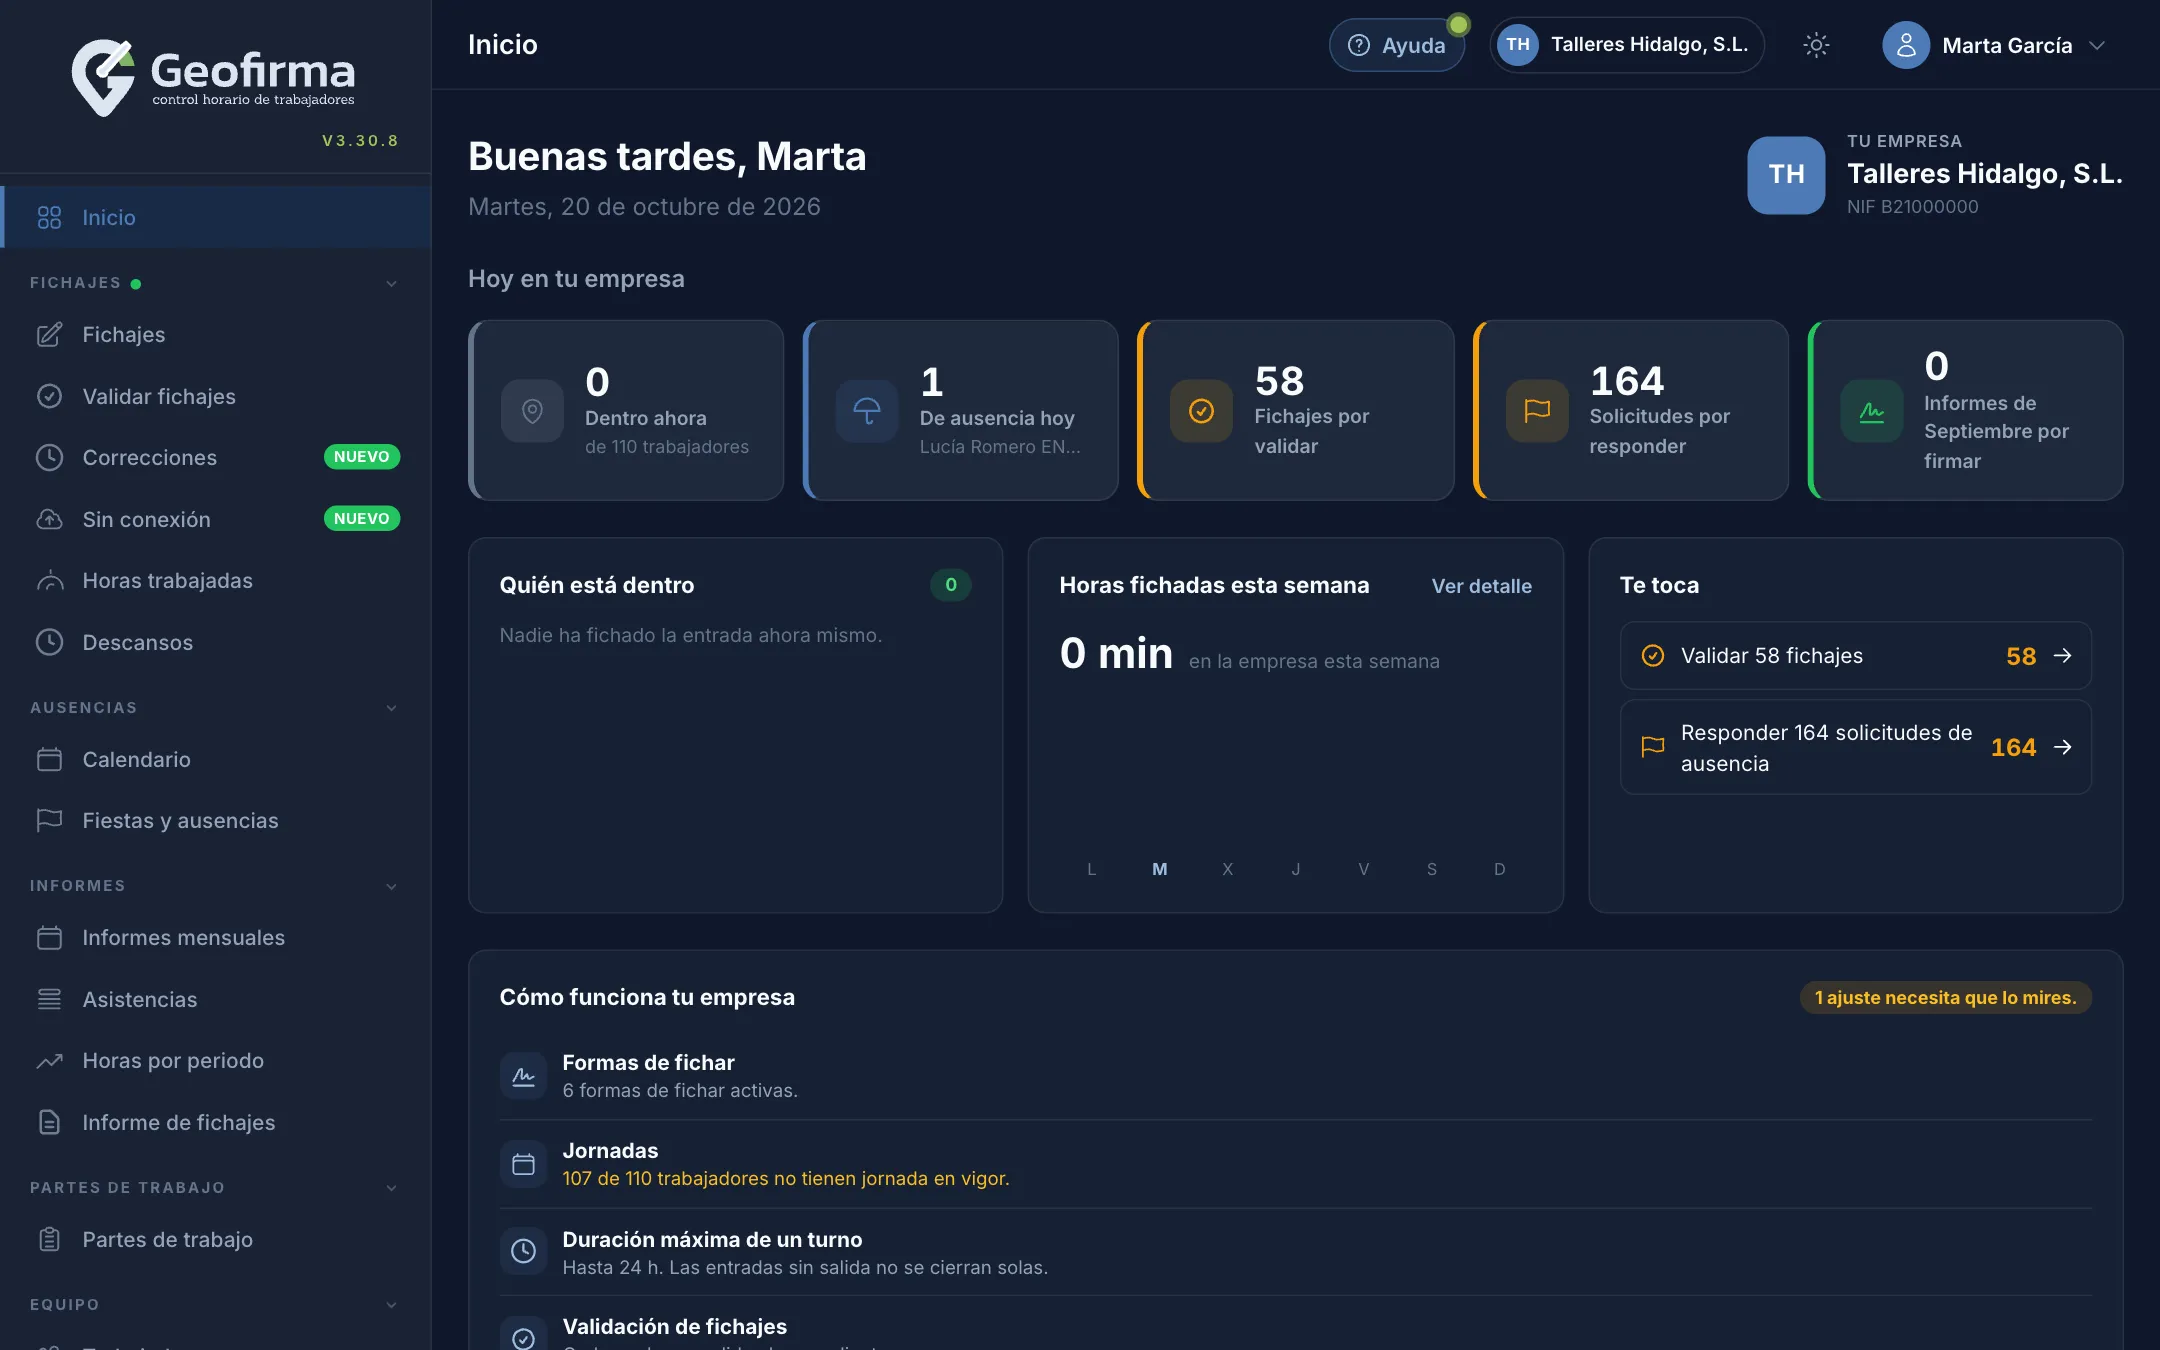This screenshot has width=2160, height=1350.
Task: Go to Inicio in sidebar
Action: 215,217
